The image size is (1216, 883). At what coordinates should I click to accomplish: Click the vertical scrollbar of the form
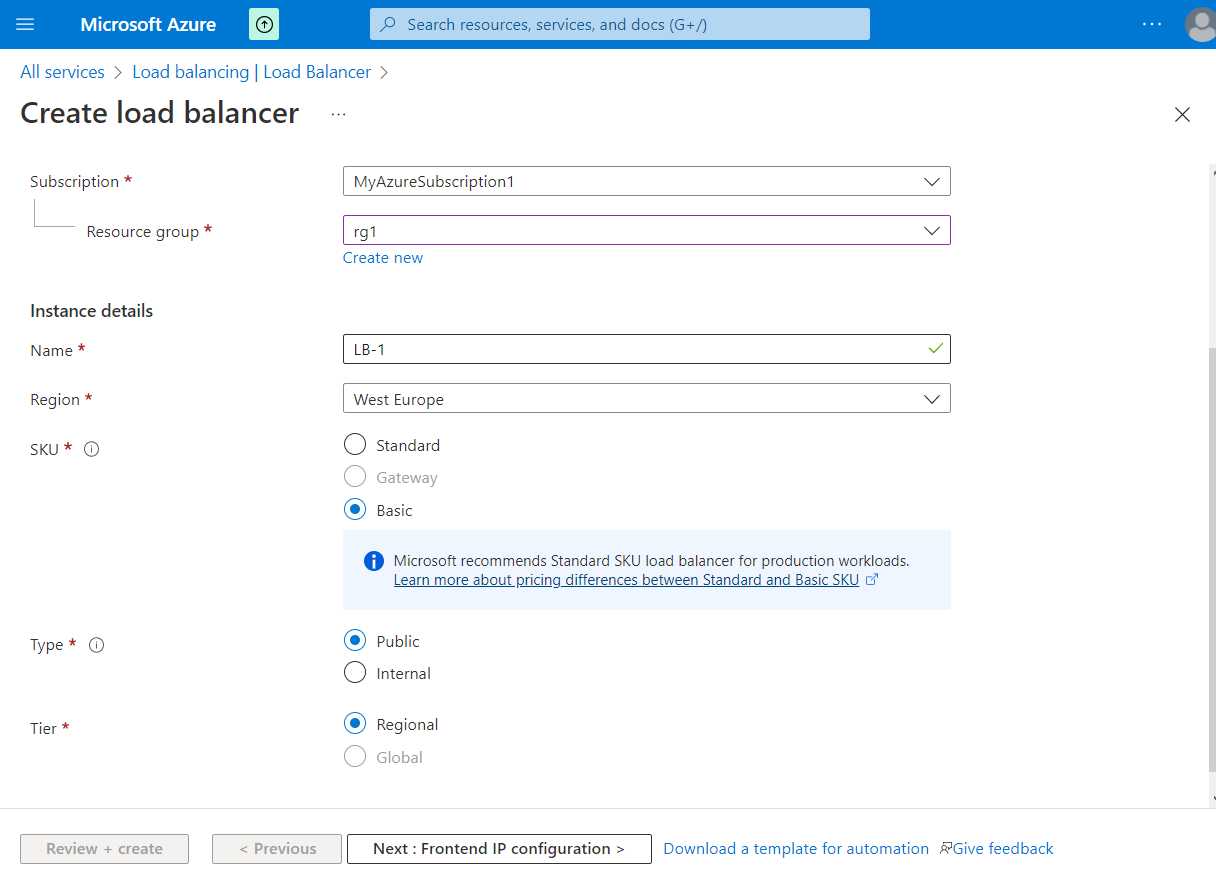[x=1212, y=560]
